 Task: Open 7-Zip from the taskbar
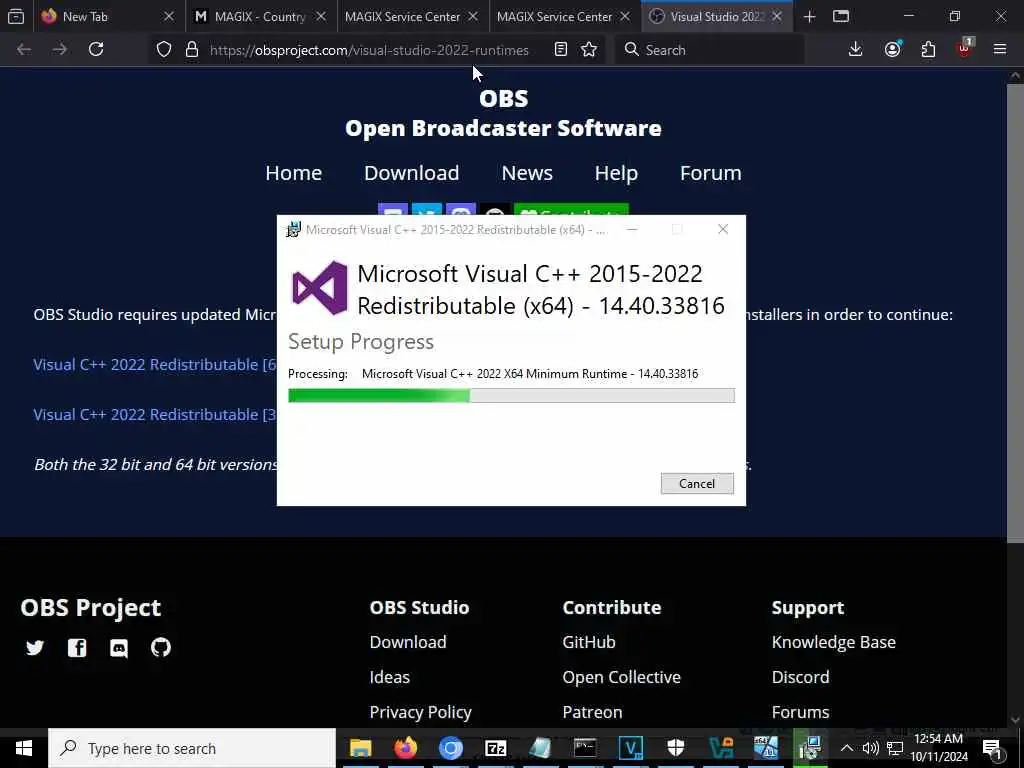coord(496,748)
